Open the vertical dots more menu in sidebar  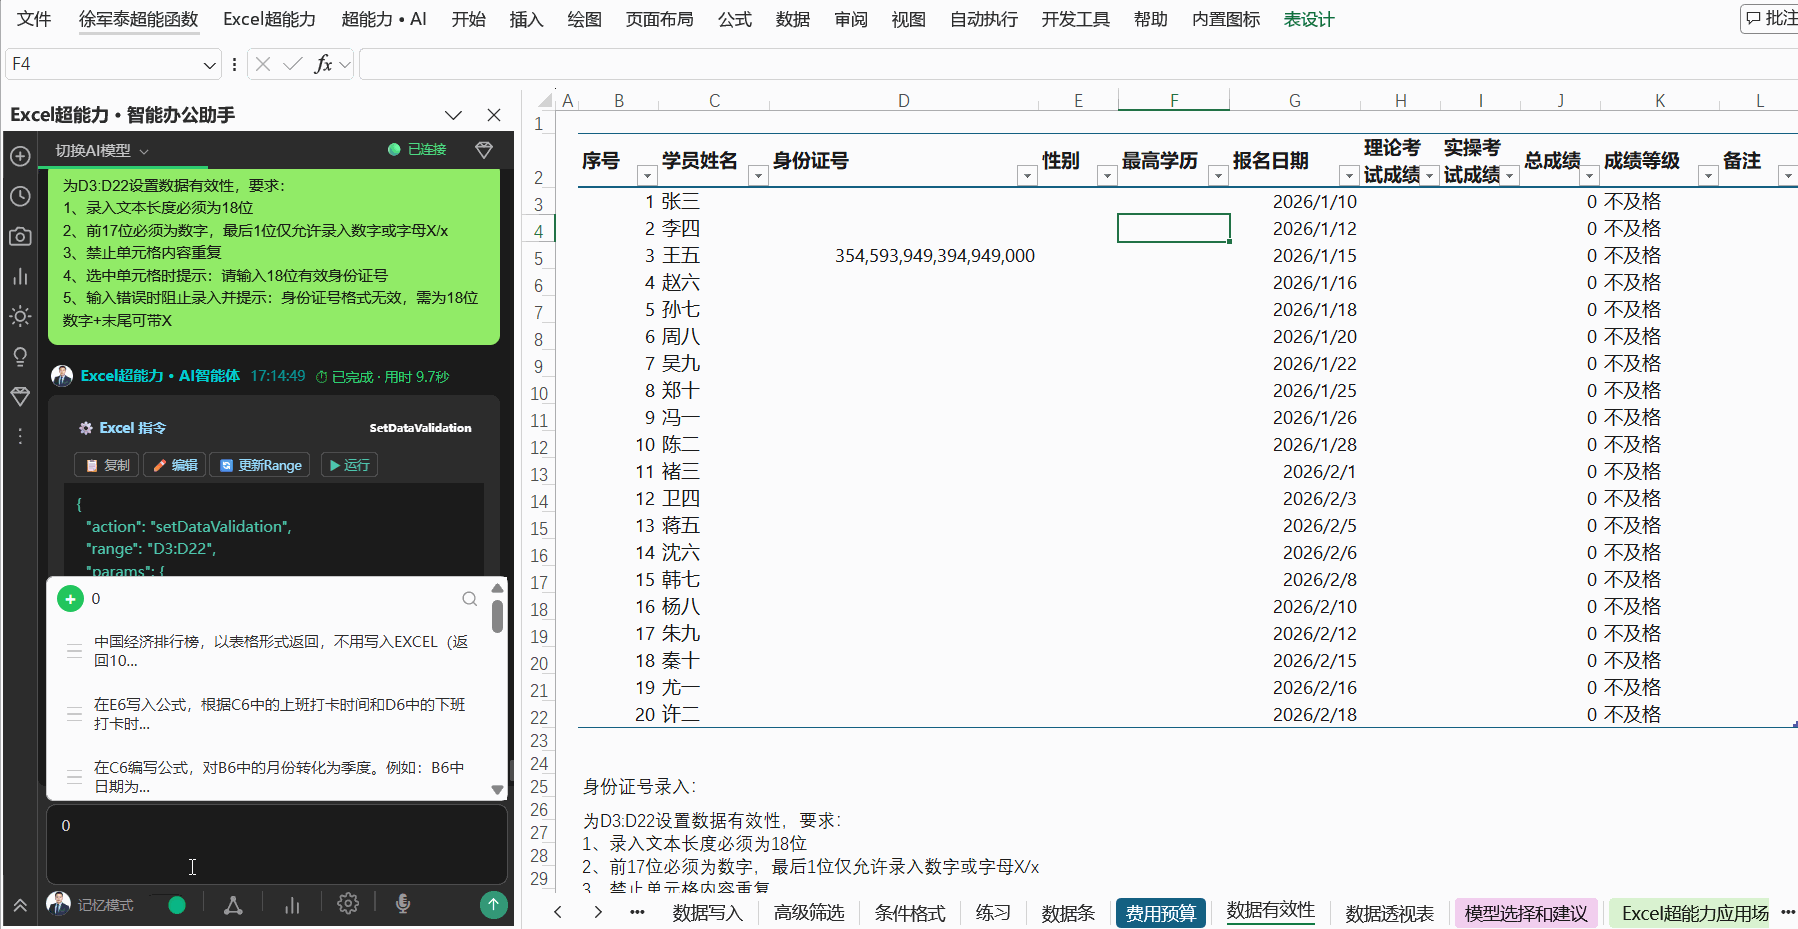tap(20, 436)
